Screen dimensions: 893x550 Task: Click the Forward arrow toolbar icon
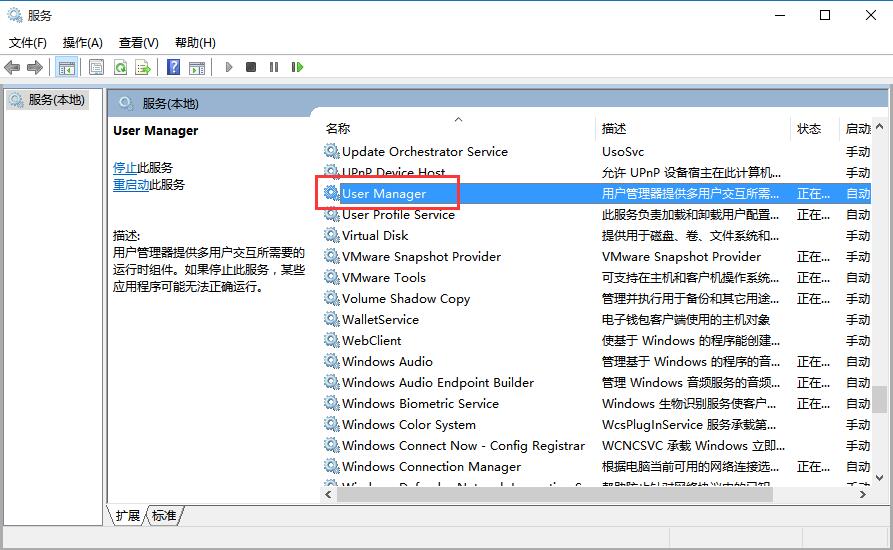pyautogui.click(x=35, y=68)
